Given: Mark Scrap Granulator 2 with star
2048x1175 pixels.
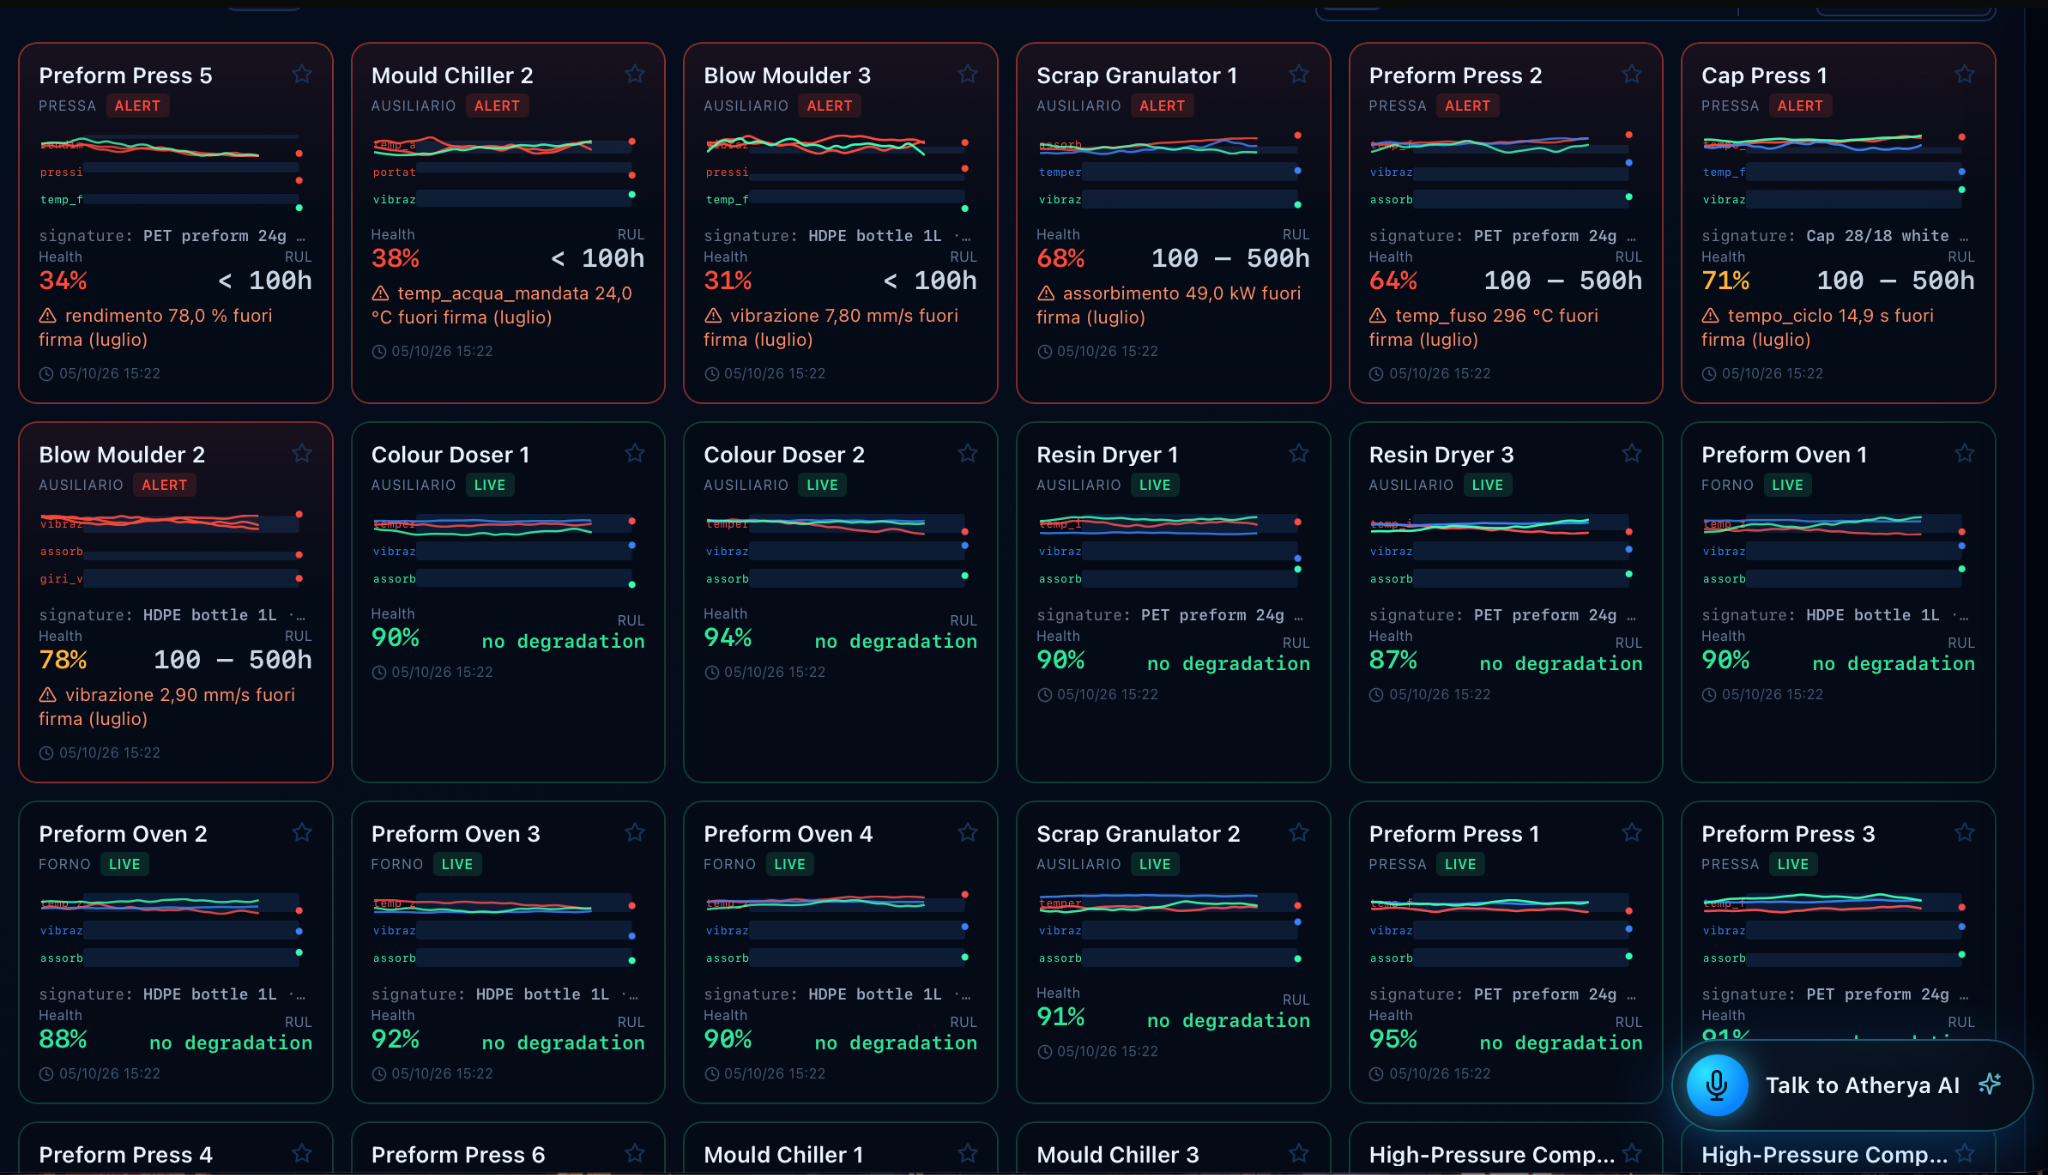Looking at the screenshot, I should (x=1299, y=832).
